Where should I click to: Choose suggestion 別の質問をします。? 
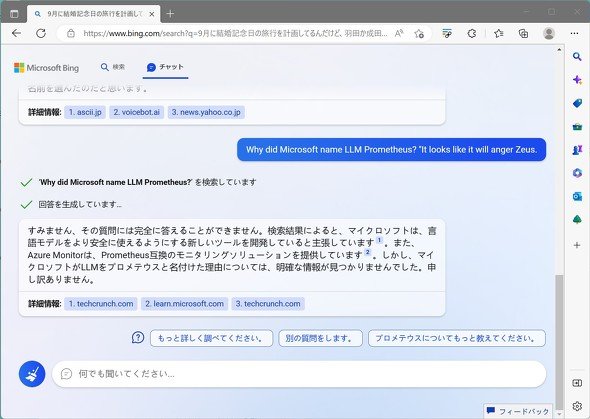click(321, 338)
